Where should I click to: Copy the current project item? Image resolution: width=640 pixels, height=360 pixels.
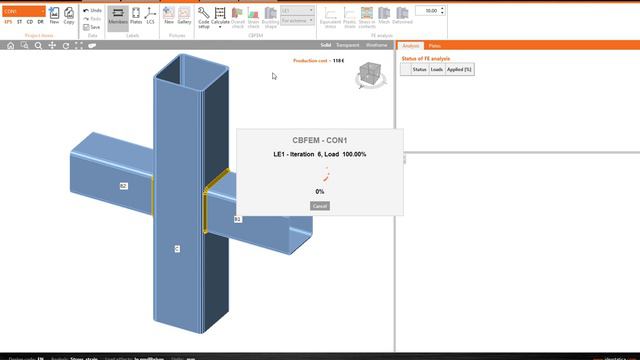pyautogui.click(x=69, y=16)
